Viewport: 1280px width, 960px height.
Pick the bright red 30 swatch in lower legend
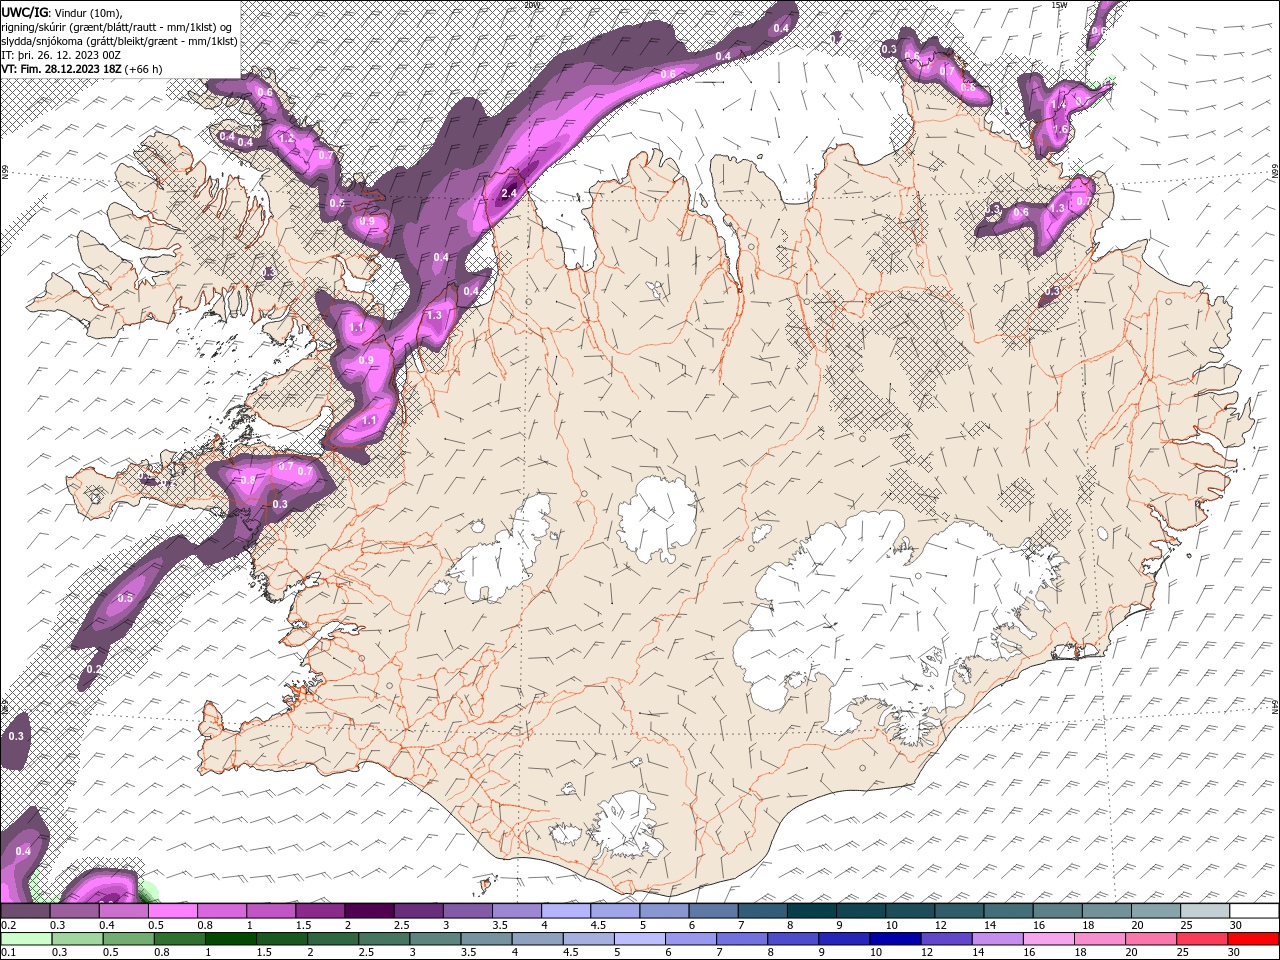click(1253, 939)
